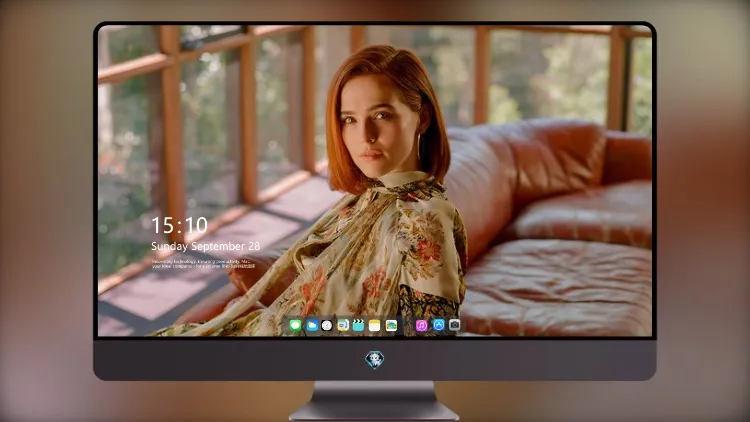Click the Sunday September 28 date
Screen dimensions: 750x422
[206, 246]
